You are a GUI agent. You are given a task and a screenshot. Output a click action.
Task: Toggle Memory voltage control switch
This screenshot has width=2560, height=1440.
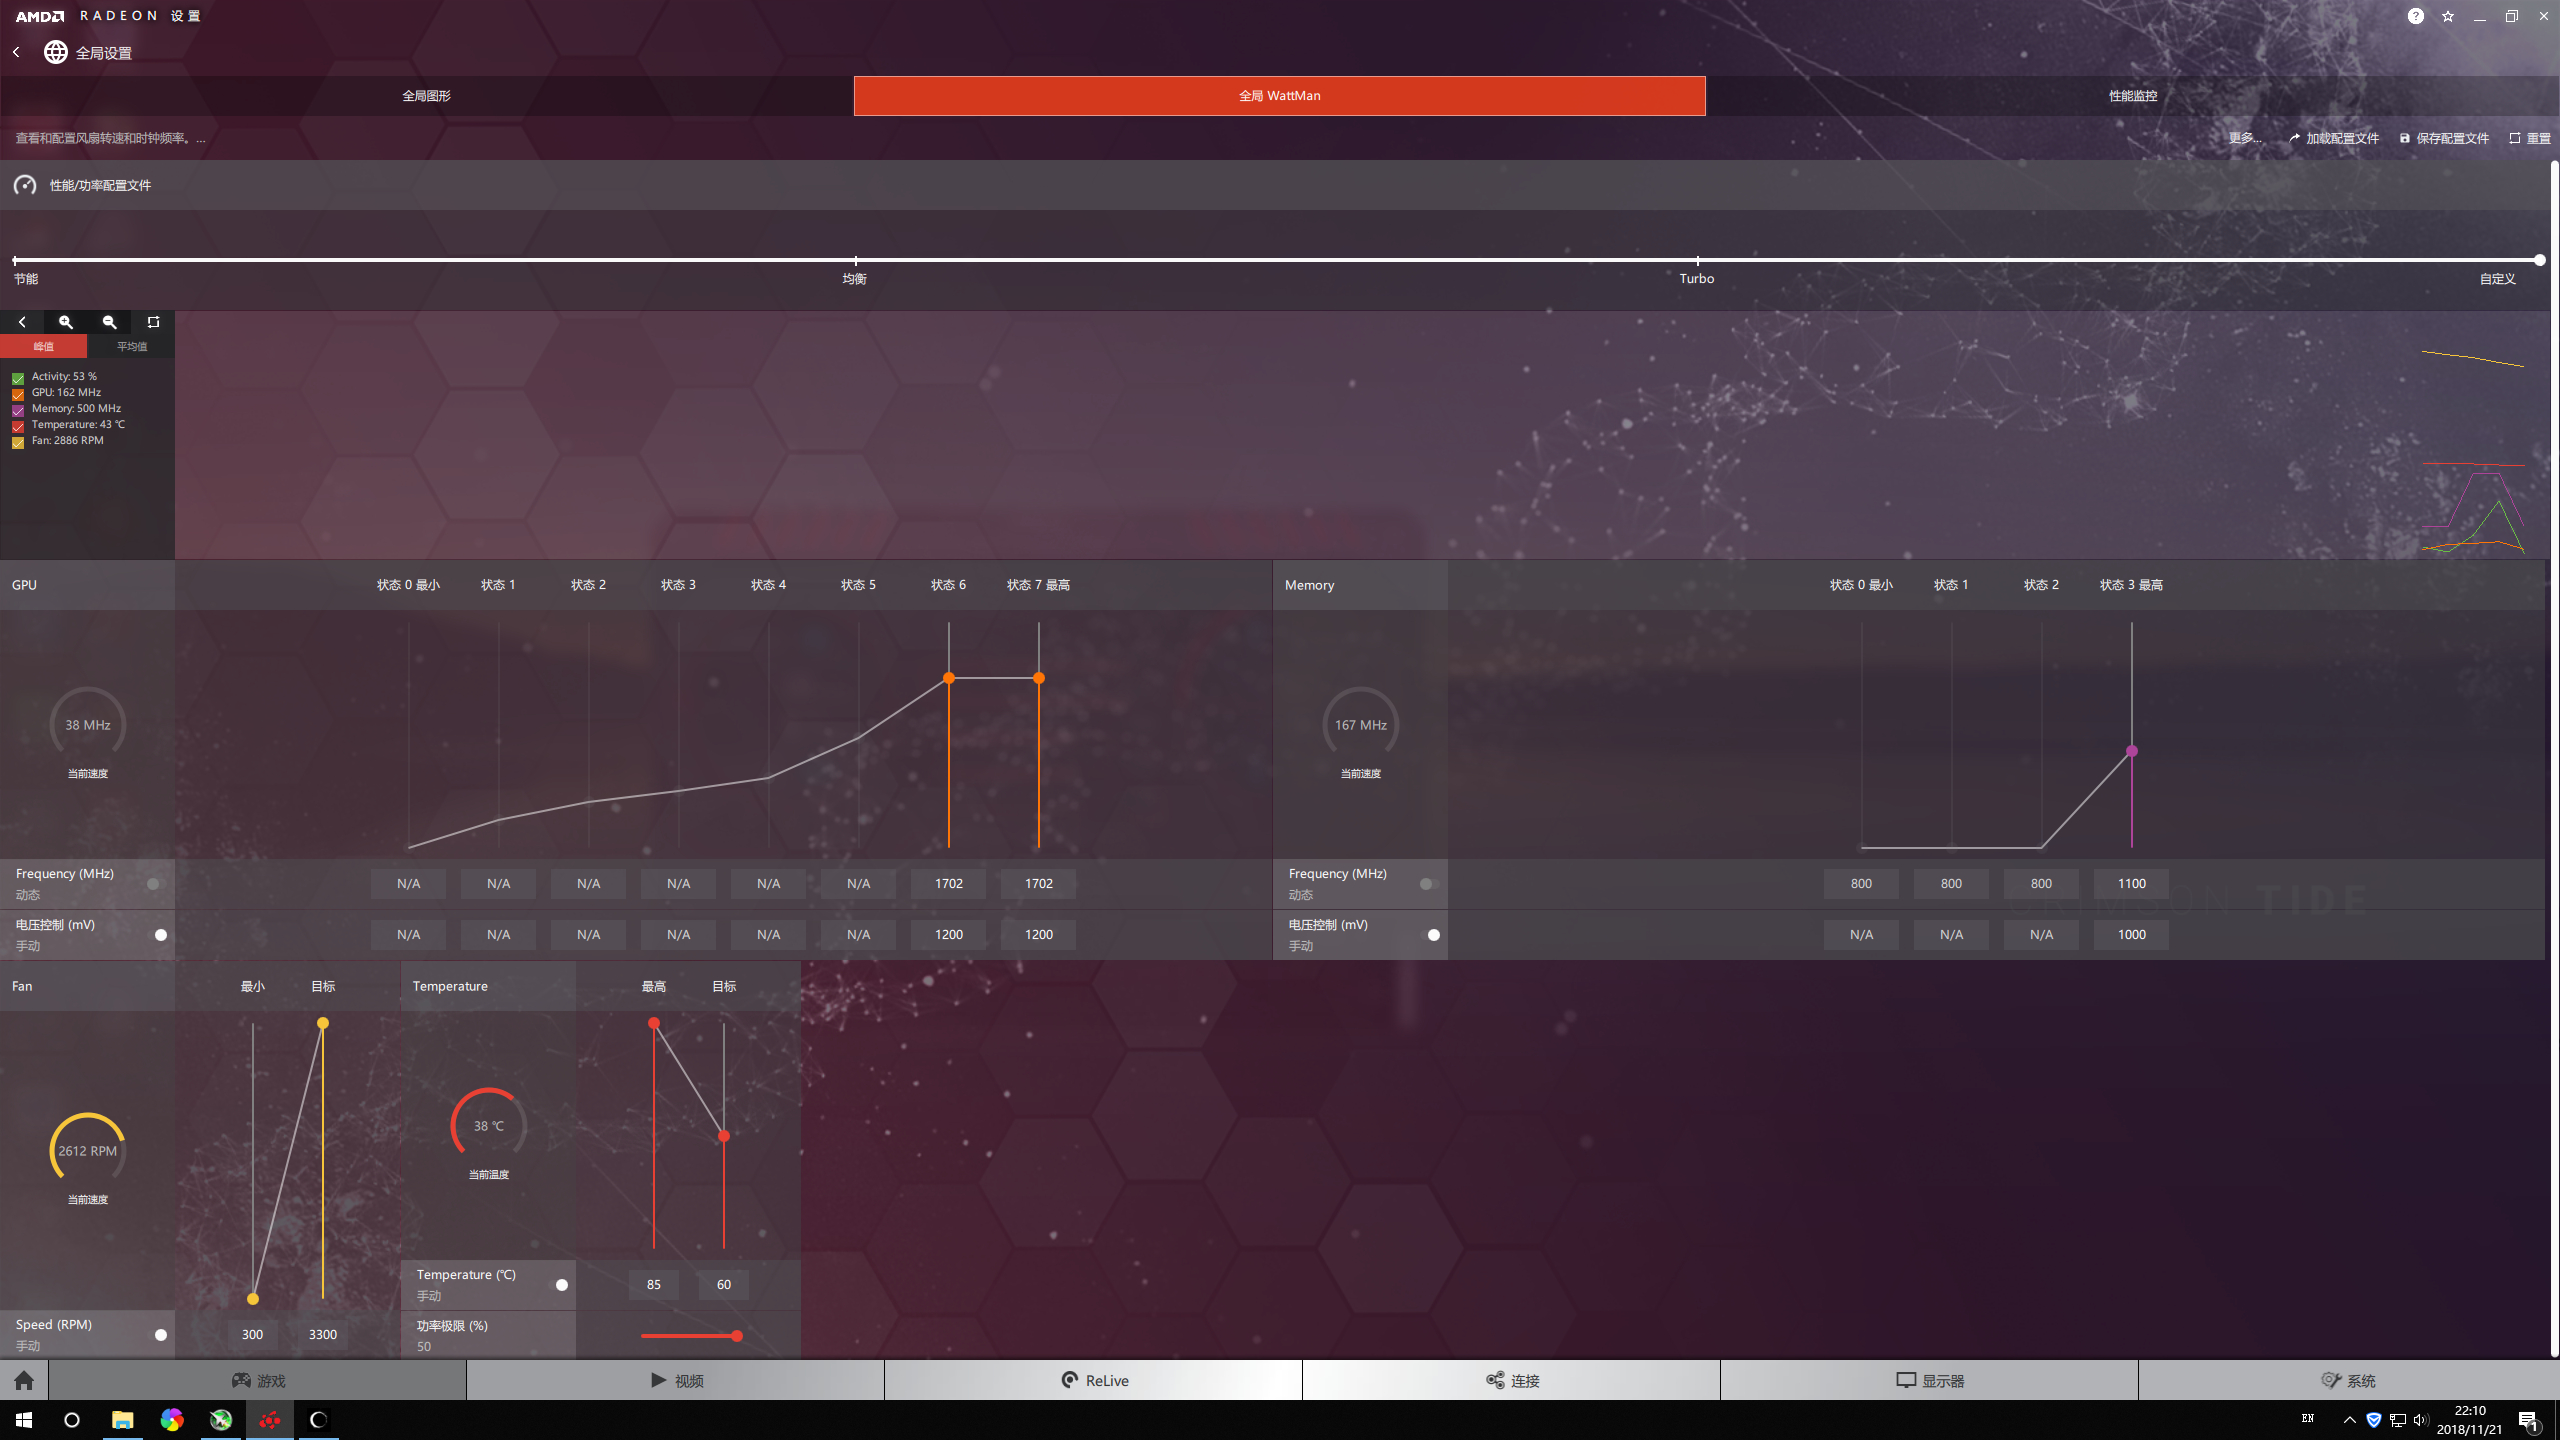point(1431,935)
